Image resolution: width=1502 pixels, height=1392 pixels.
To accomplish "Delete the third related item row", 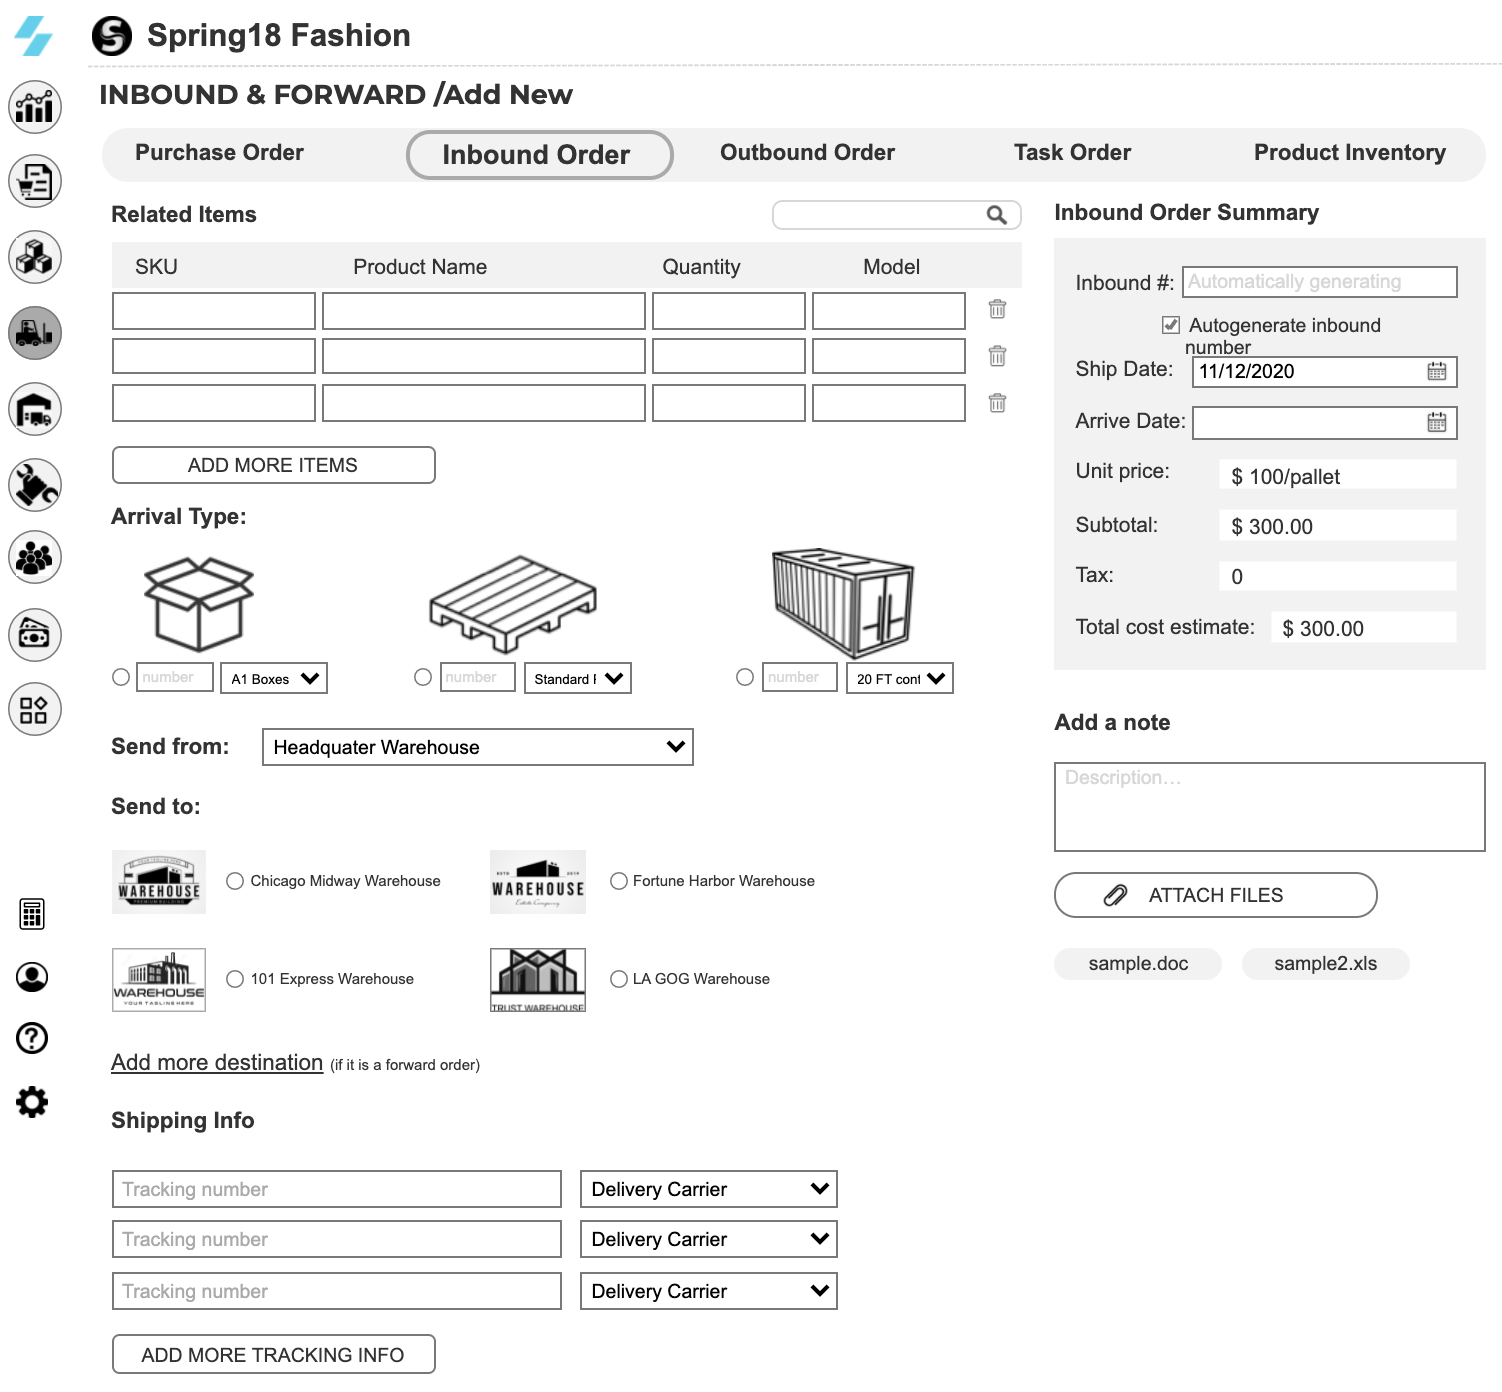I will [x=997, y=403].
